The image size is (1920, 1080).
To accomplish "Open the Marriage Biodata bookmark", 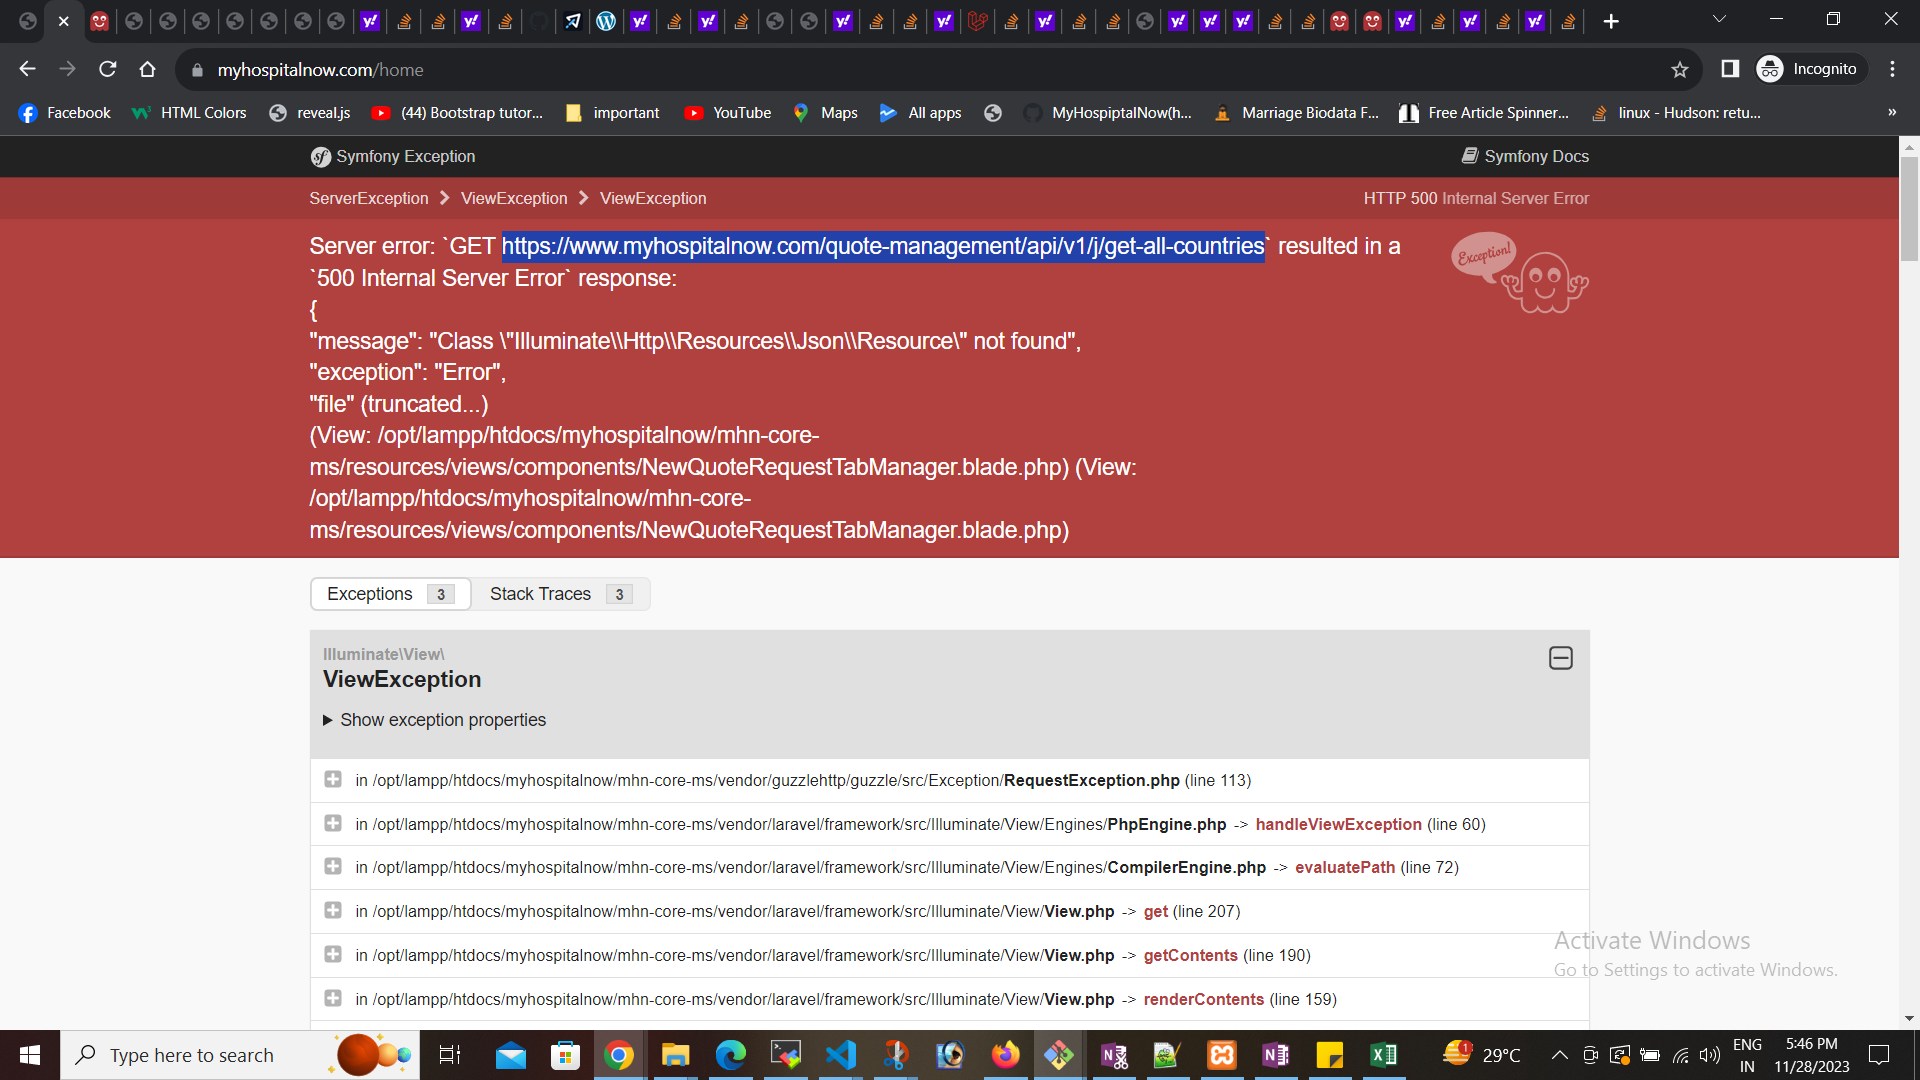I will [1296, 113].
